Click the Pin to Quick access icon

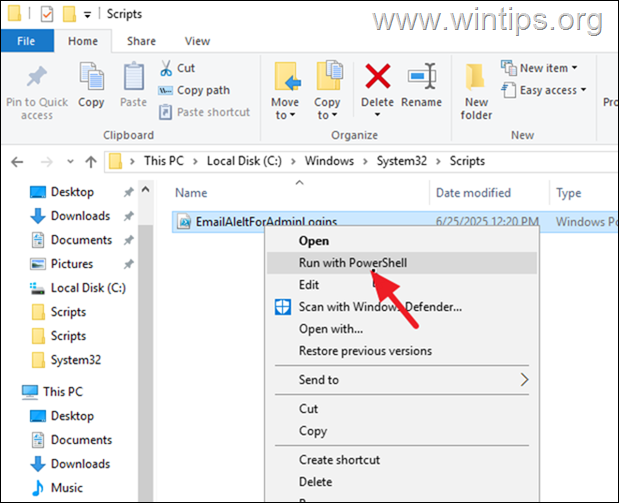point(37,77)
